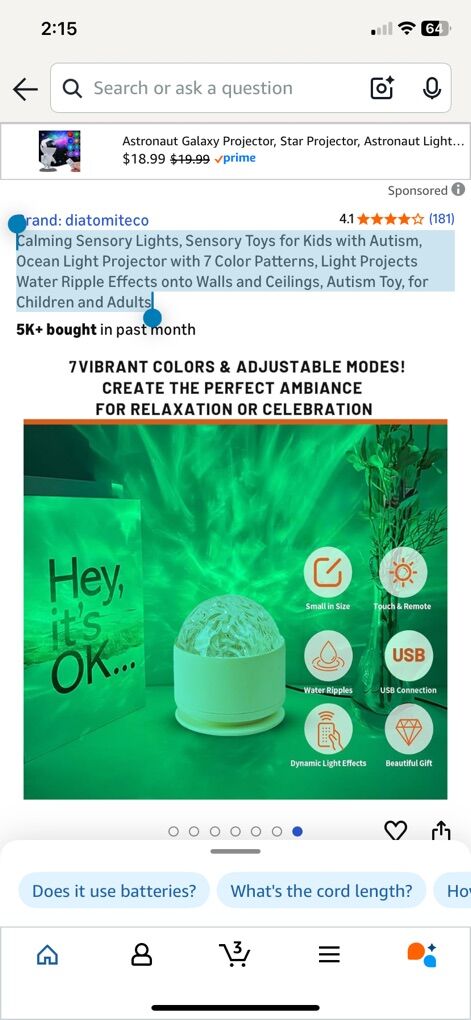Expand the bottom sheet drag handle
The image size is (471, 1020).
click(236, 851)
